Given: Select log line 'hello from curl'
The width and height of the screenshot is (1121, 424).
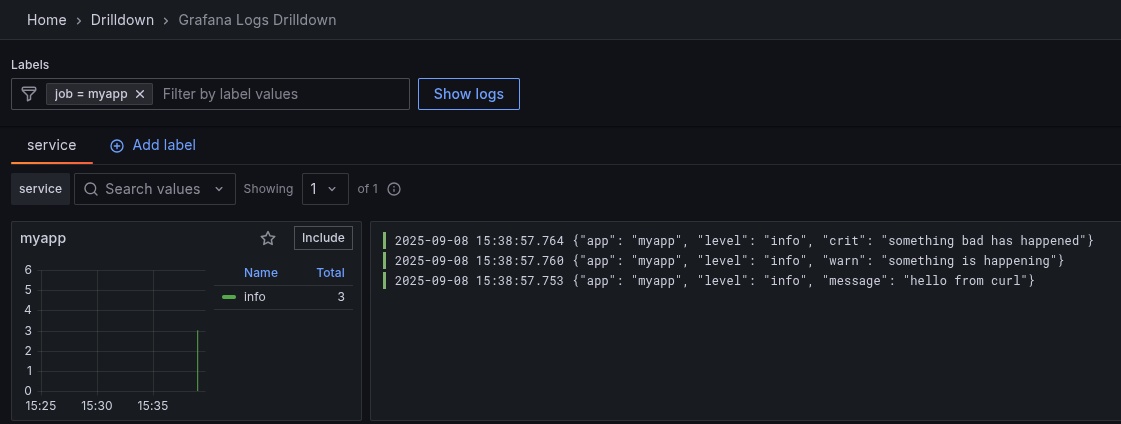Looking at the screenshot, I should (714, 280).
